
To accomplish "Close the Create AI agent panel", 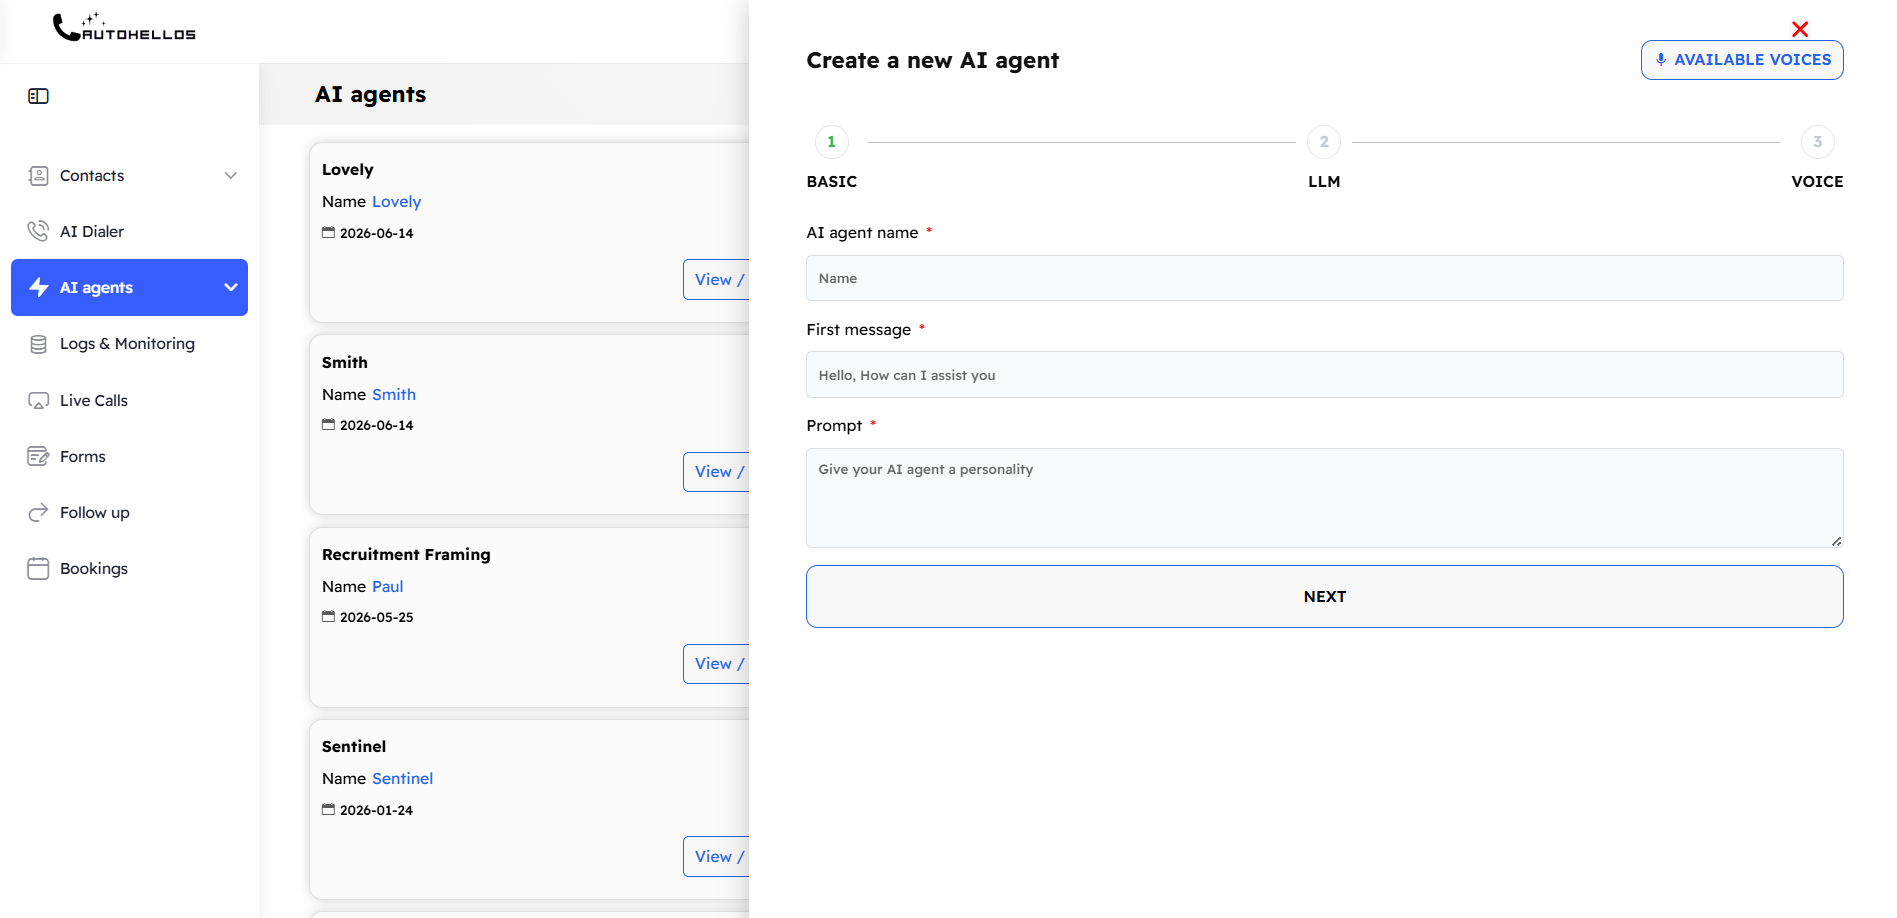I will (1800, 29).
